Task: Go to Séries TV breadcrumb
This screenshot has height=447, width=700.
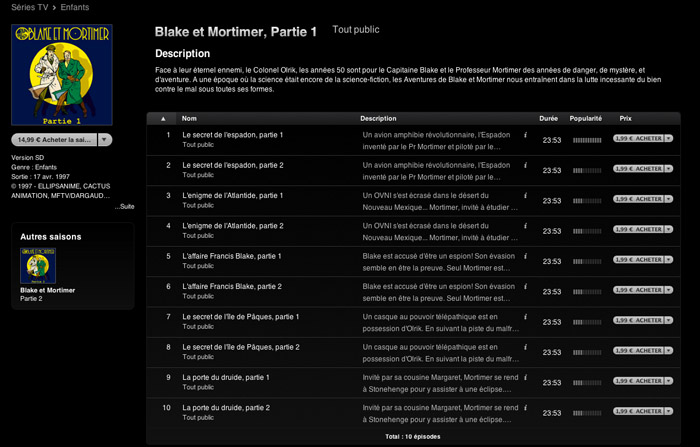Action: click(29, 7)
